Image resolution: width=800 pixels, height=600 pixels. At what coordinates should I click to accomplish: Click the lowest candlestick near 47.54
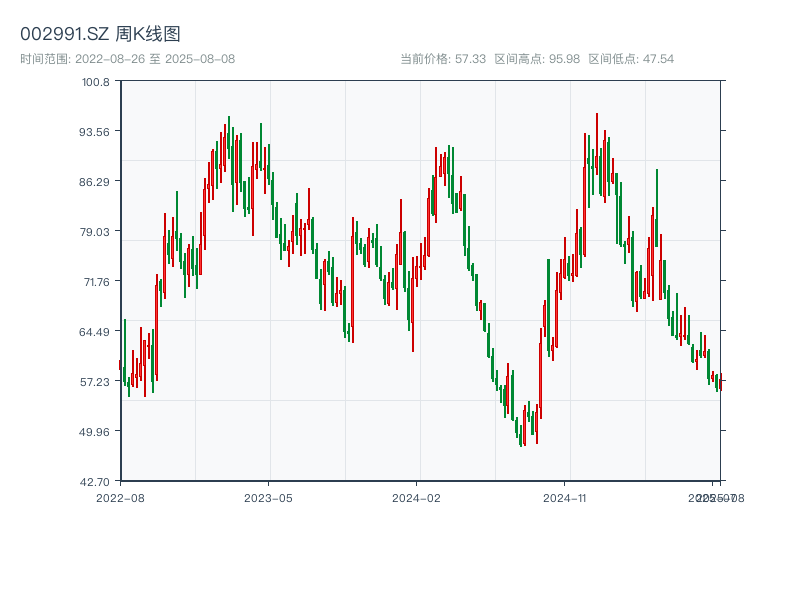pos(520,435)
